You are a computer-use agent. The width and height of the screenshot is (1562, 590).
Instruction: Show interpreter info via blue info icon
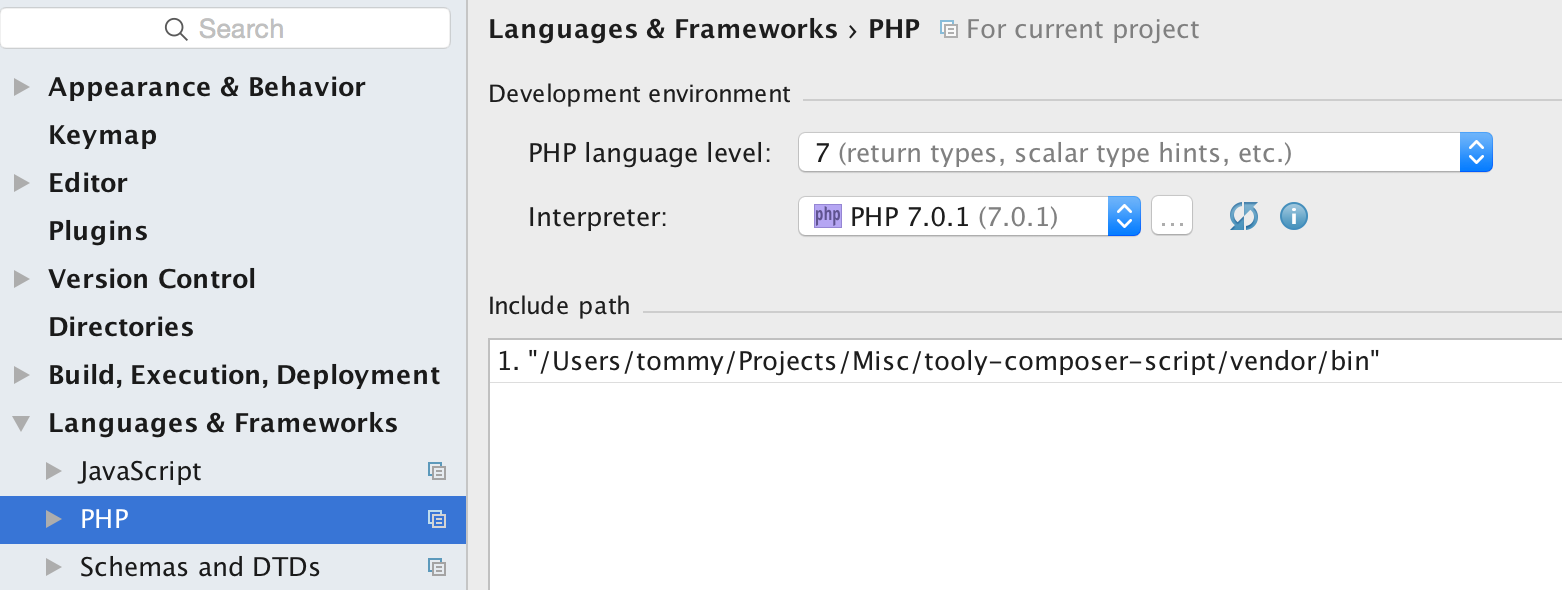click(1293, 216)
